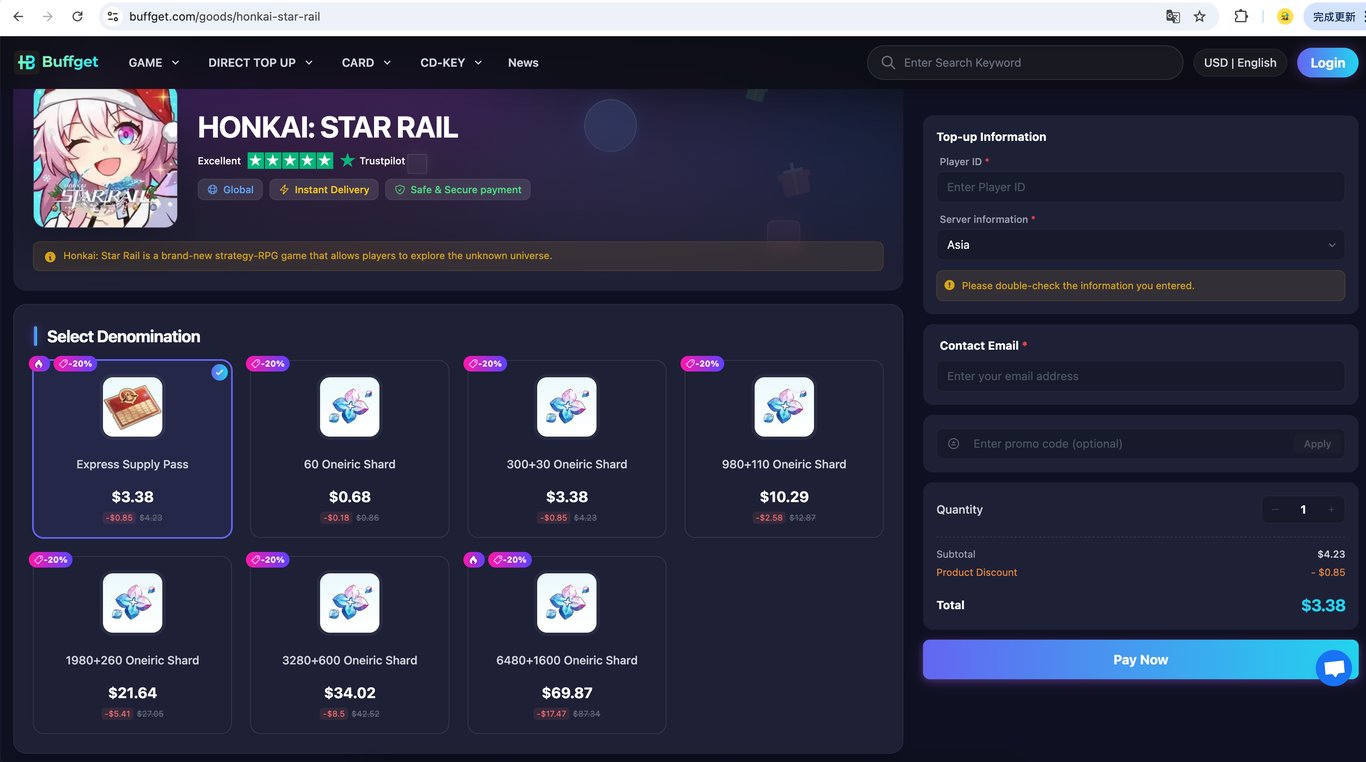The image size is (1366, 762).
Task: Click the Express Supply Pass item icon
Action: click(132, 407)
